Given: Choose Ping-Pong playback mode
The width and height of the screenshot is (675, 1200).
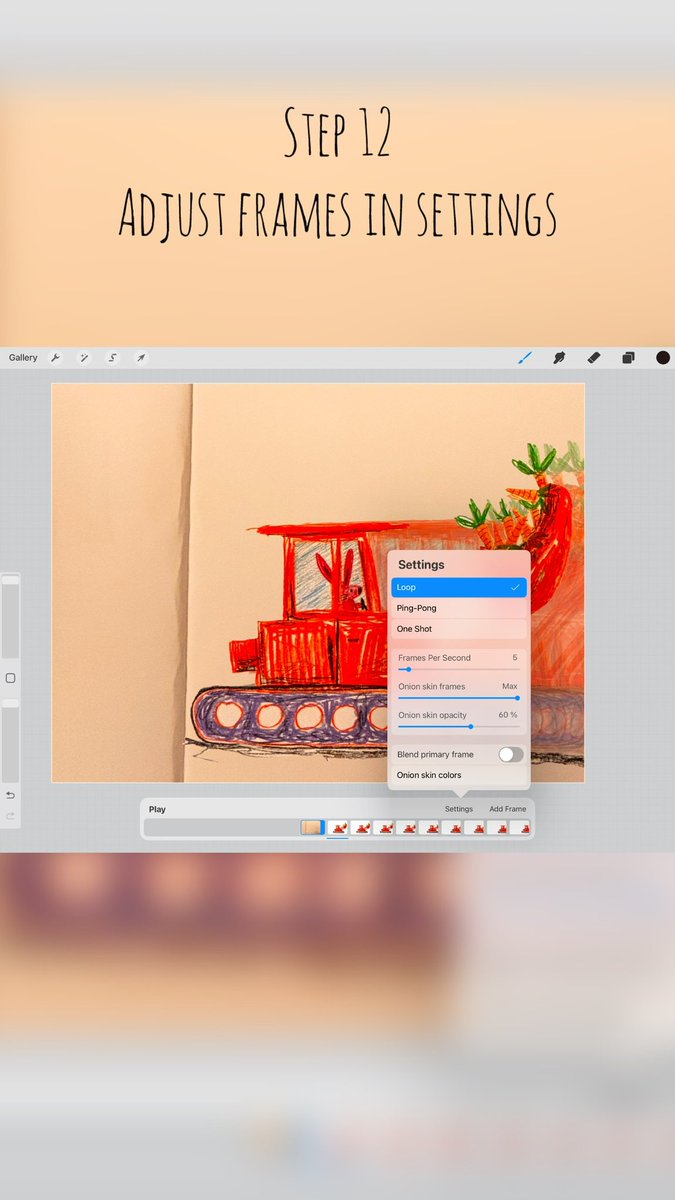Looking at the screenshot, I should click(x=459, y=608).
